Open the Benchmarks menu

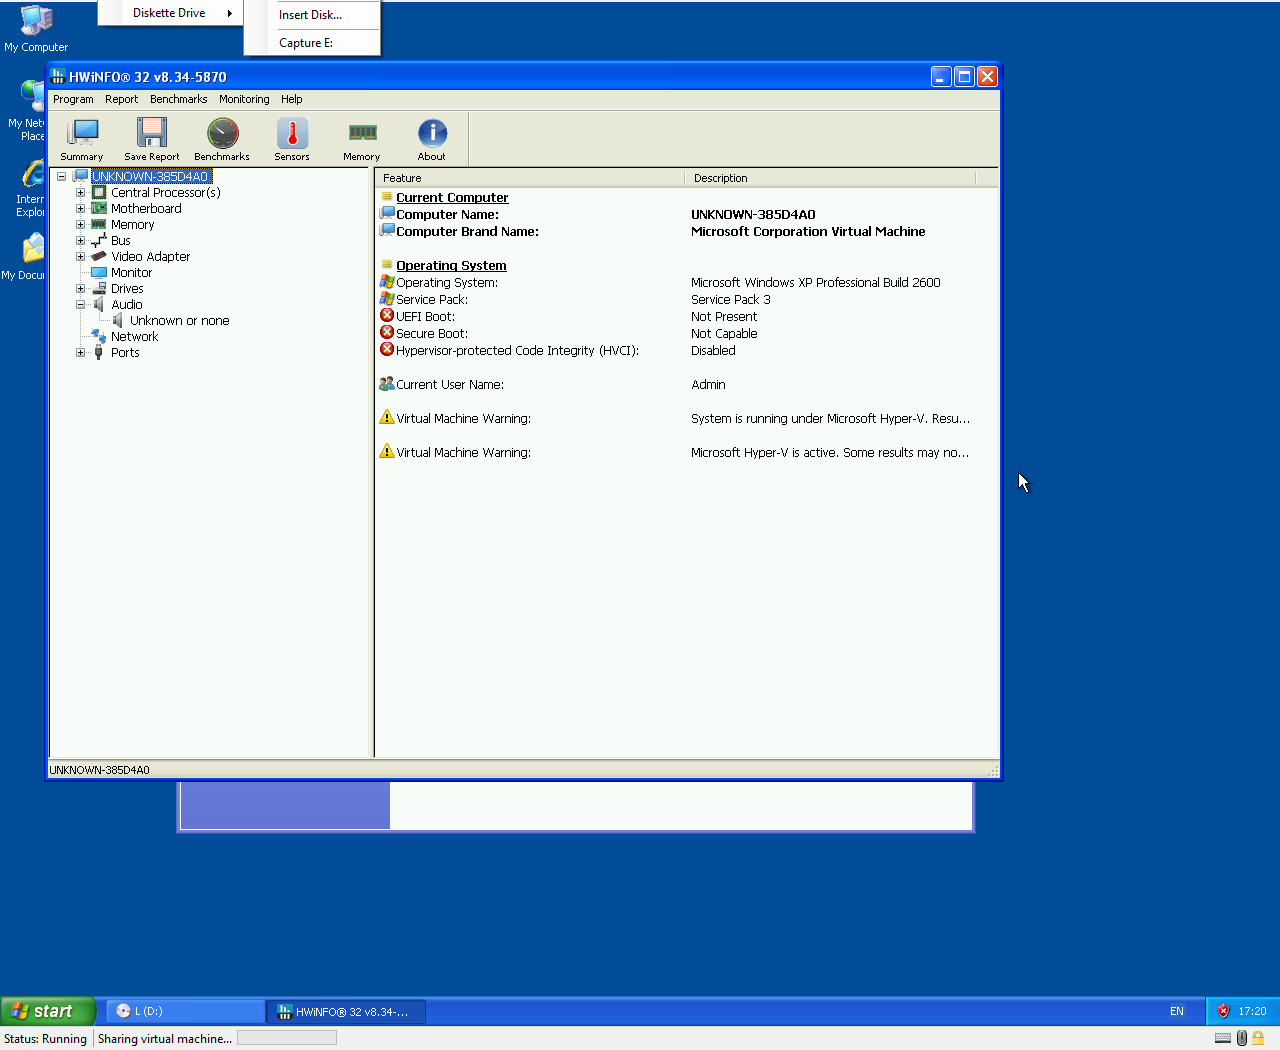click(x=179, y=99)
